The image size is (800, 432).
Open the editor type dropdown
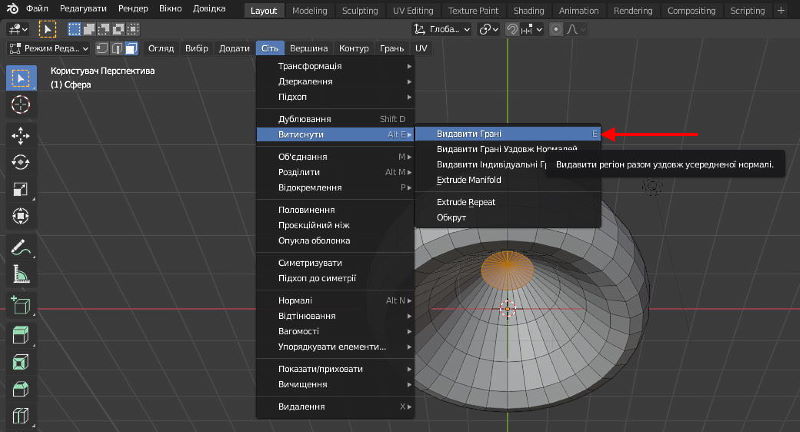(18, 30)
